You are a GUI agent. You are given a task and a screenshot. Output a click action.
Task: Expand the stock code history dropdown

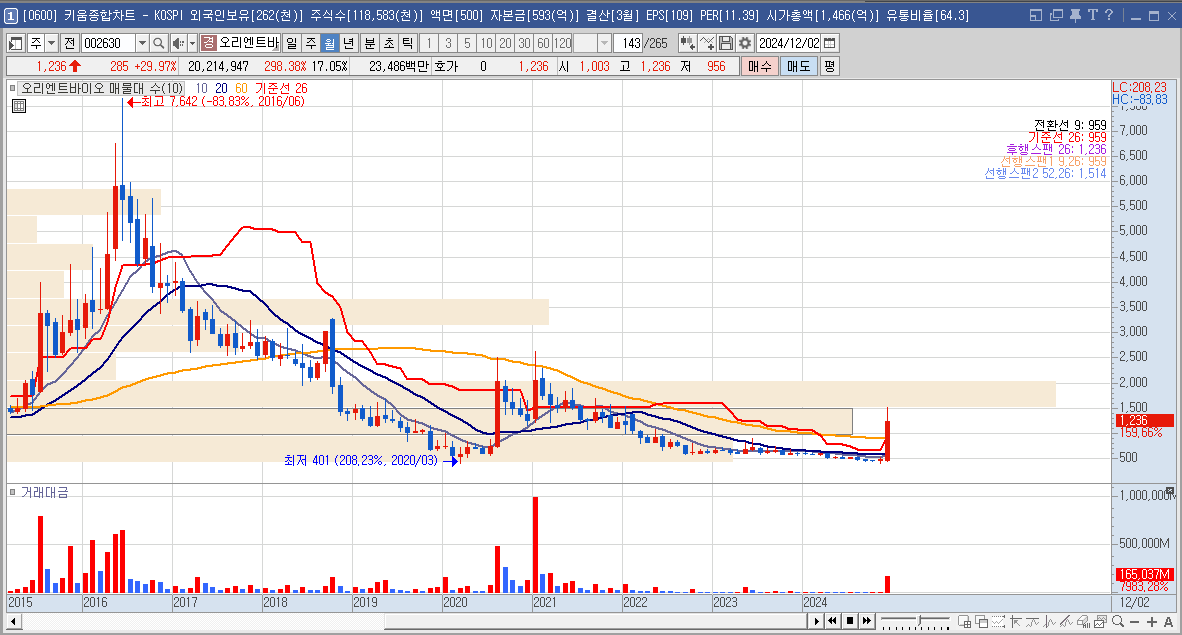142,44
